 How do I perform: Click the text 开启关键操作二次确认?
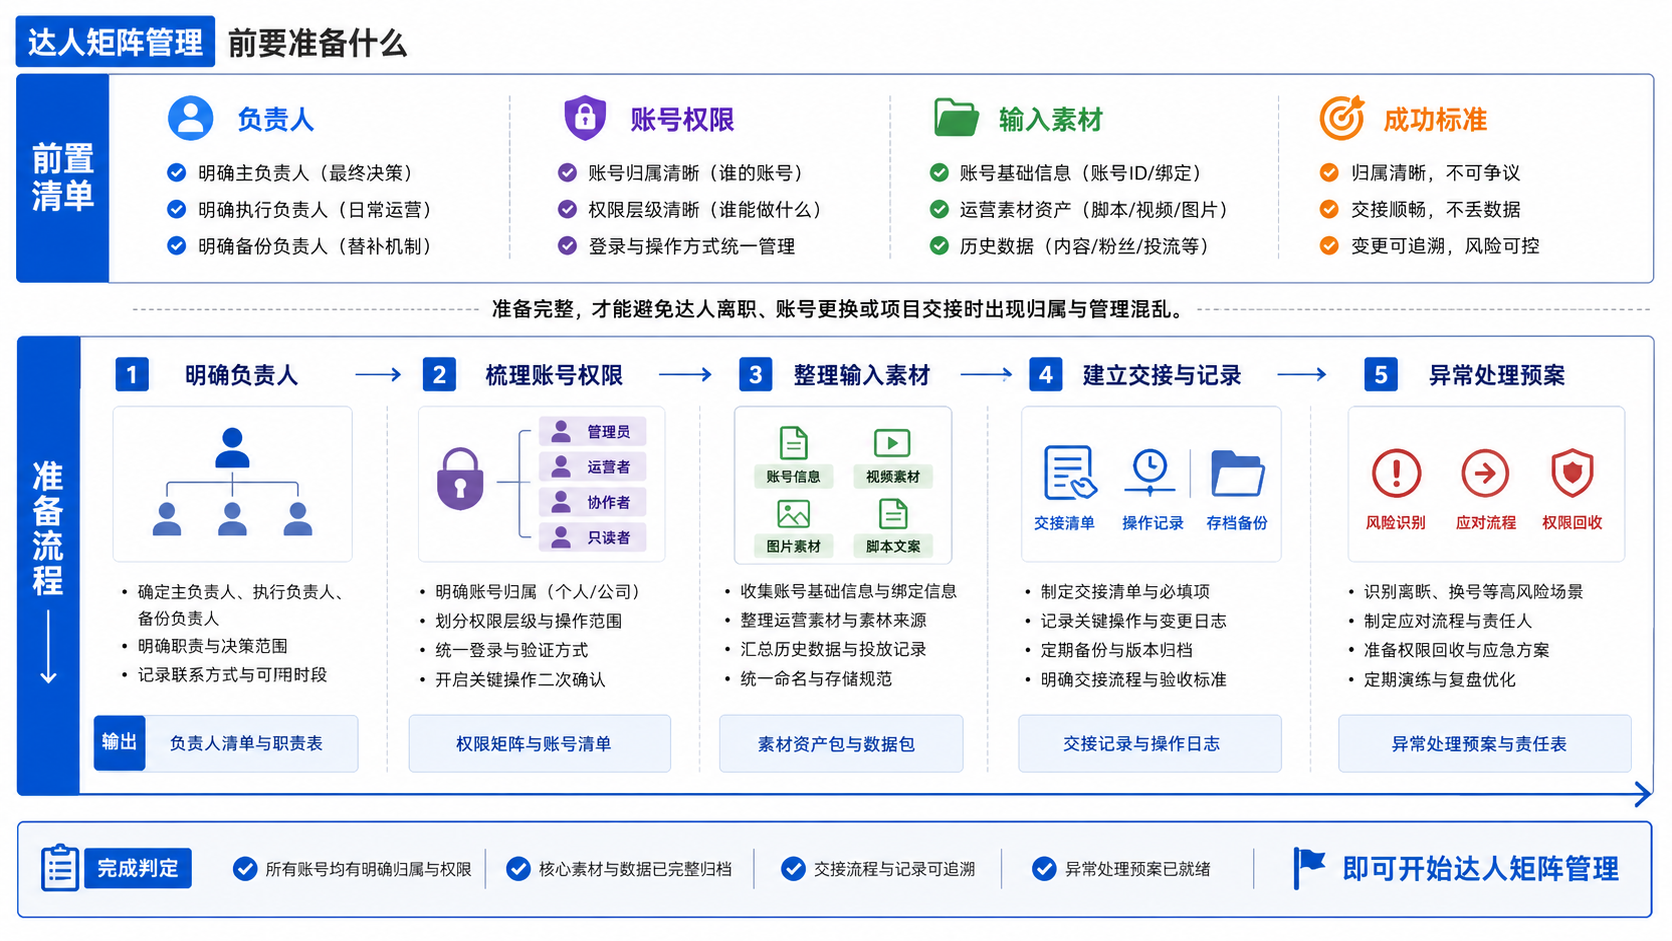point(520,679)
